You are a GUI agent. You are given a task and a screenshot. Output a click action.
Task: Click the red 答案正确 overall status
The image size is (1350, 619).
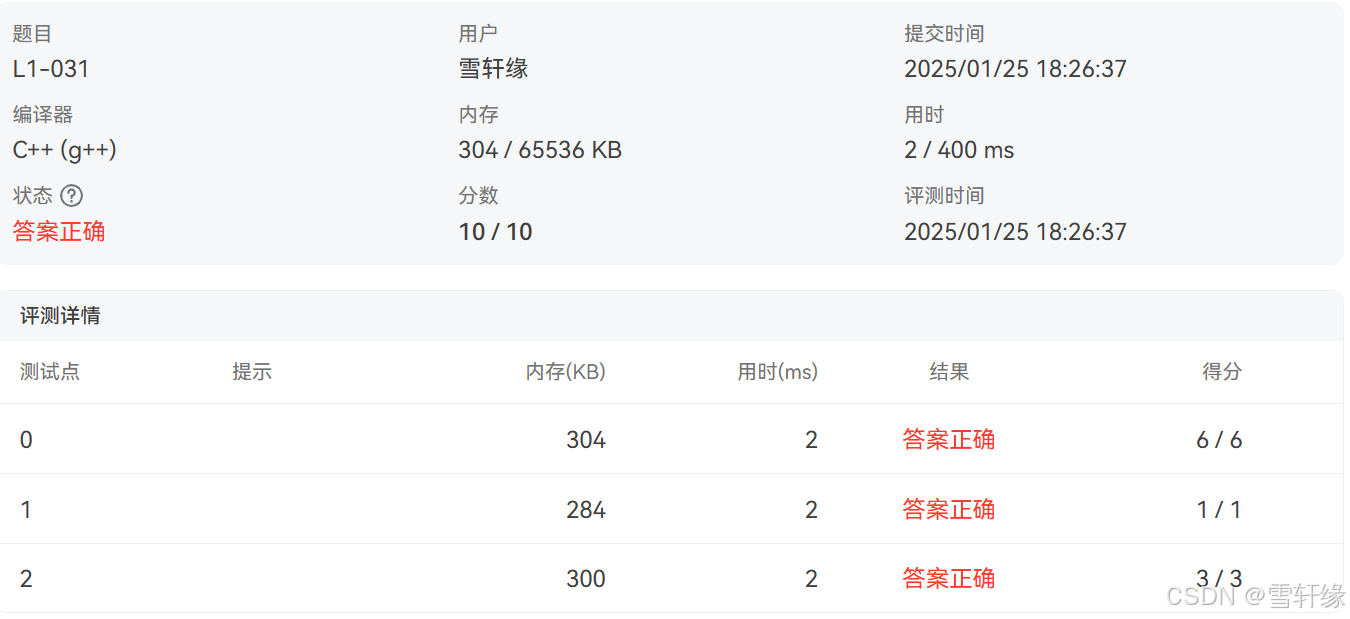point(58,231)
